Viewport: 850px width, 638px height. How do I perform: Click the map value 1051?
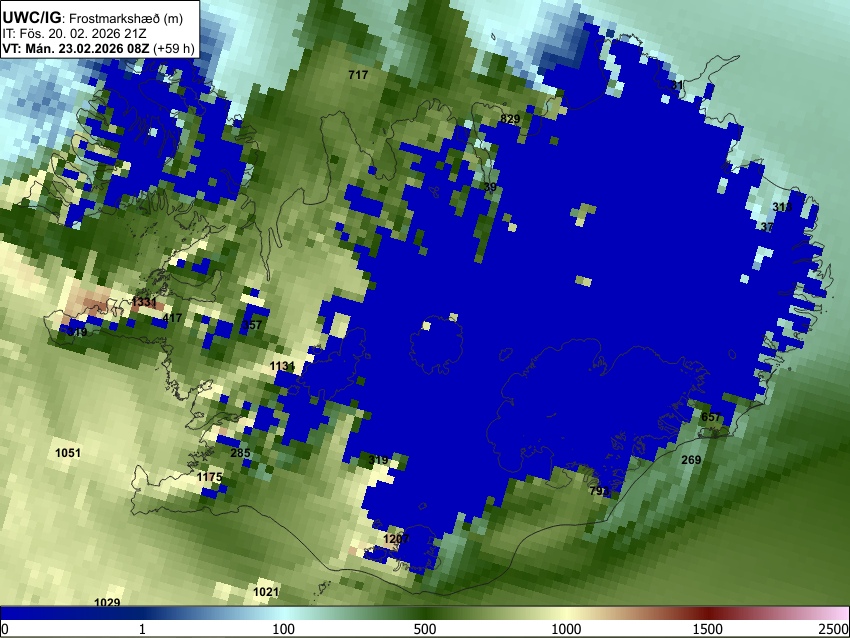[x=68, y=453]
